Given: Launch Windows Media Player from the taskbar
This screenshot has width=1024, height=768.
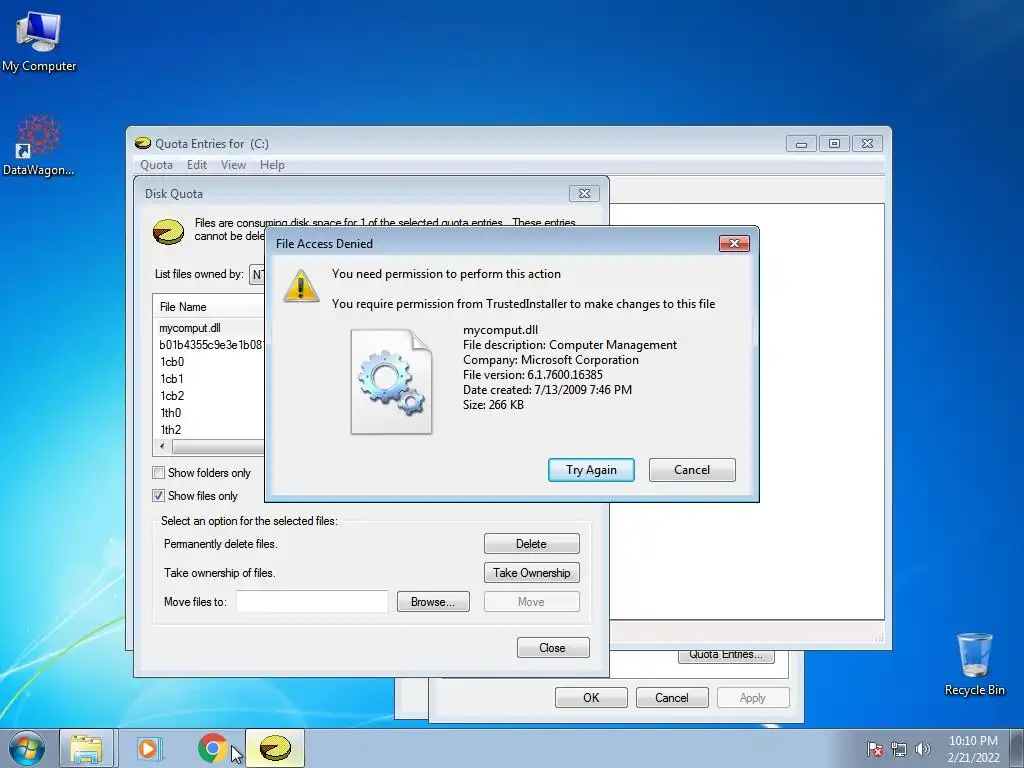Looking at the screenshot, I should point(148,748).
